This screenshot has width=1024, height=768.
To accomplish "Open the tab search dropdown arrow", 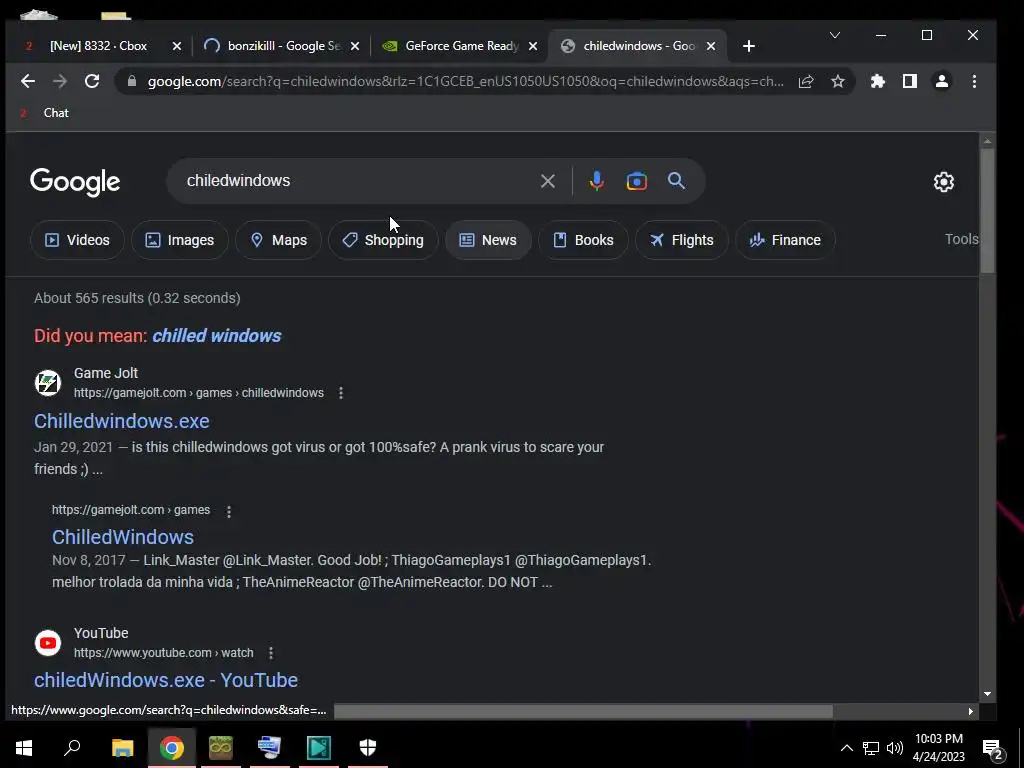I will (835, 35).
